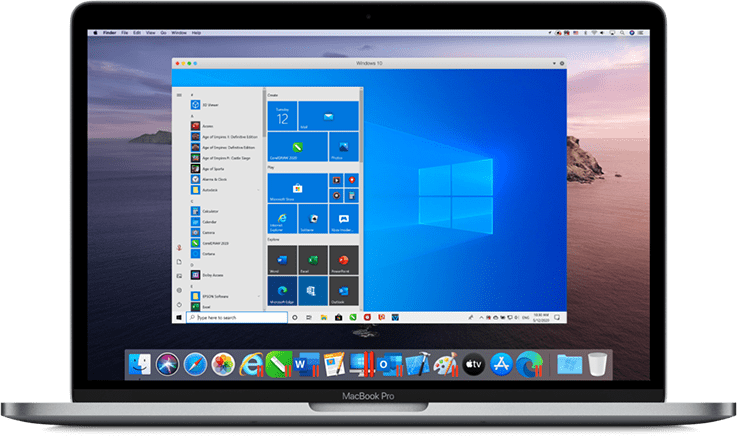The image size is (737, 437).
Task: Open Finder in the Mac Dock
Action: click(x=140, y=364)
